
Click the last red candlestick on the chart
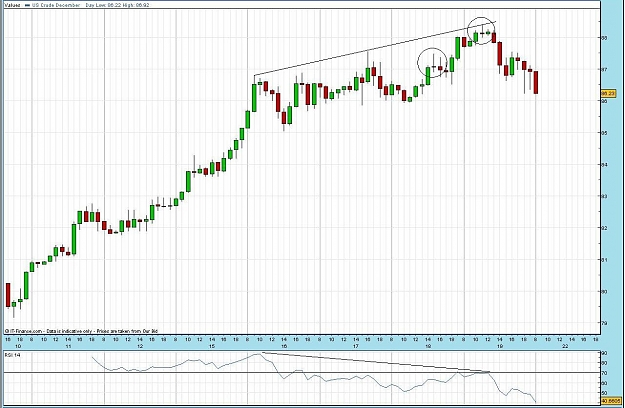[x=536, y=82]
